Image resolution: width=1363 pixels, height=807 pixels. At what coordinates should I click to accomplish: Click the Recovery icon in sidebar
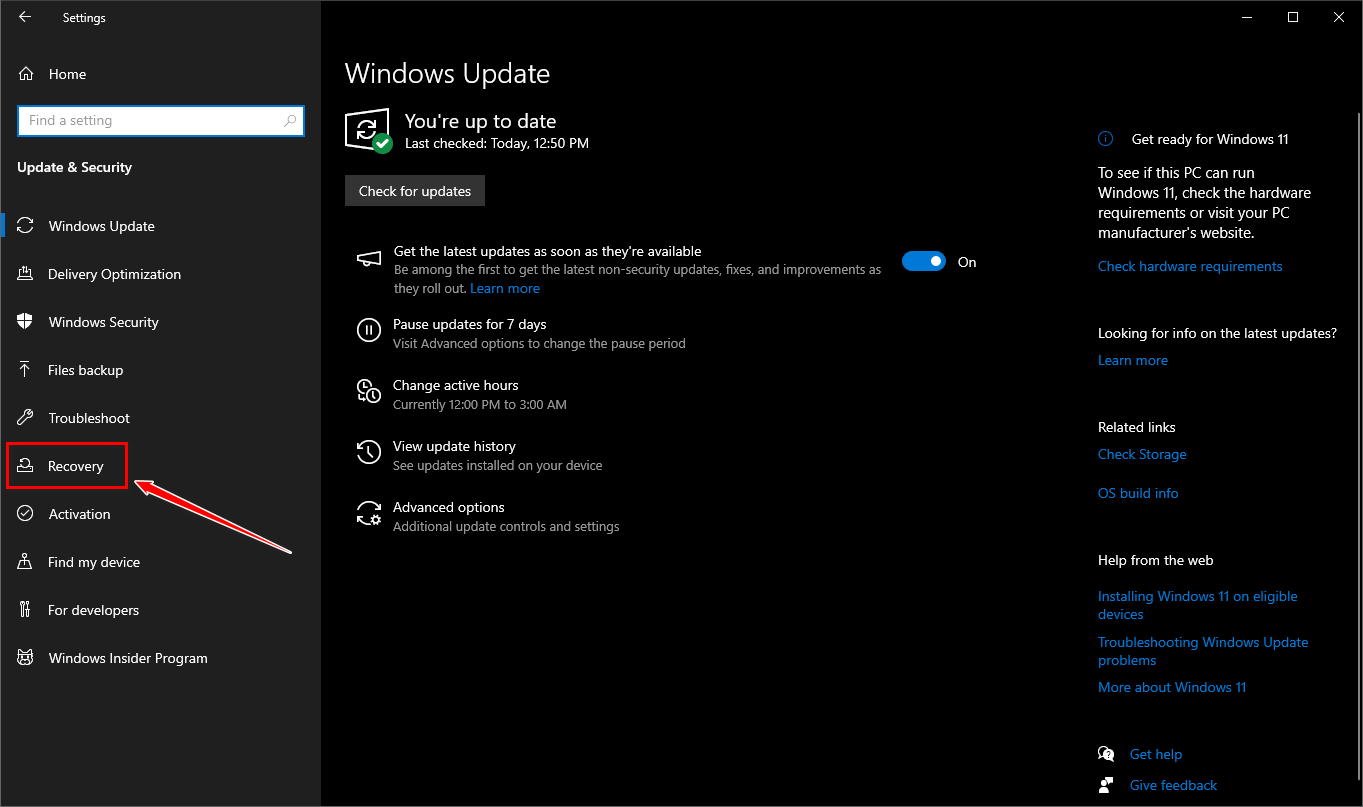26,466
